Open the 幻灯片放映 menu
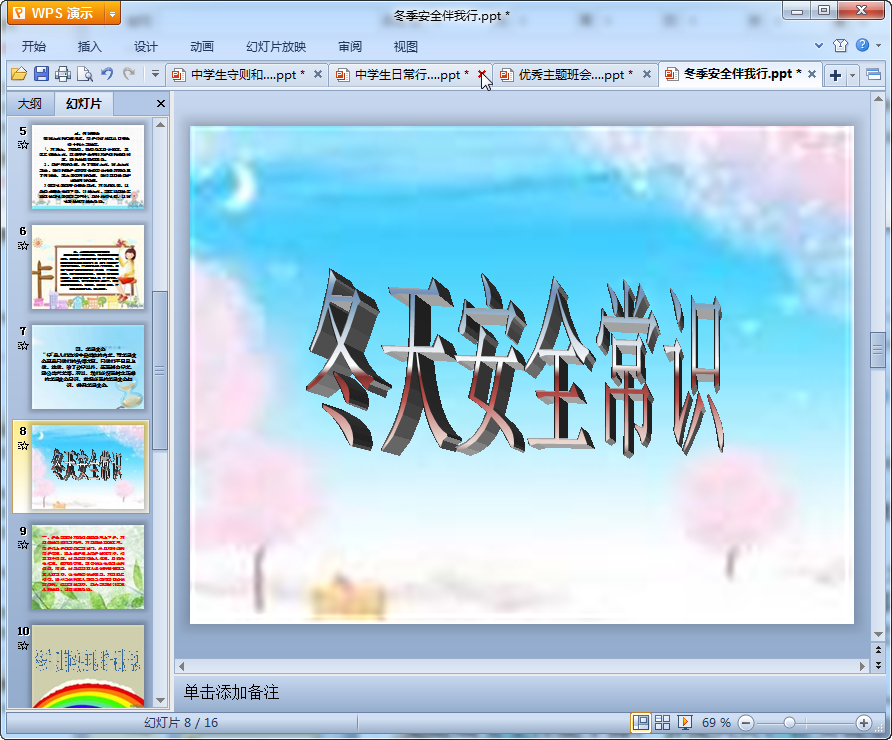 [276, 47]
